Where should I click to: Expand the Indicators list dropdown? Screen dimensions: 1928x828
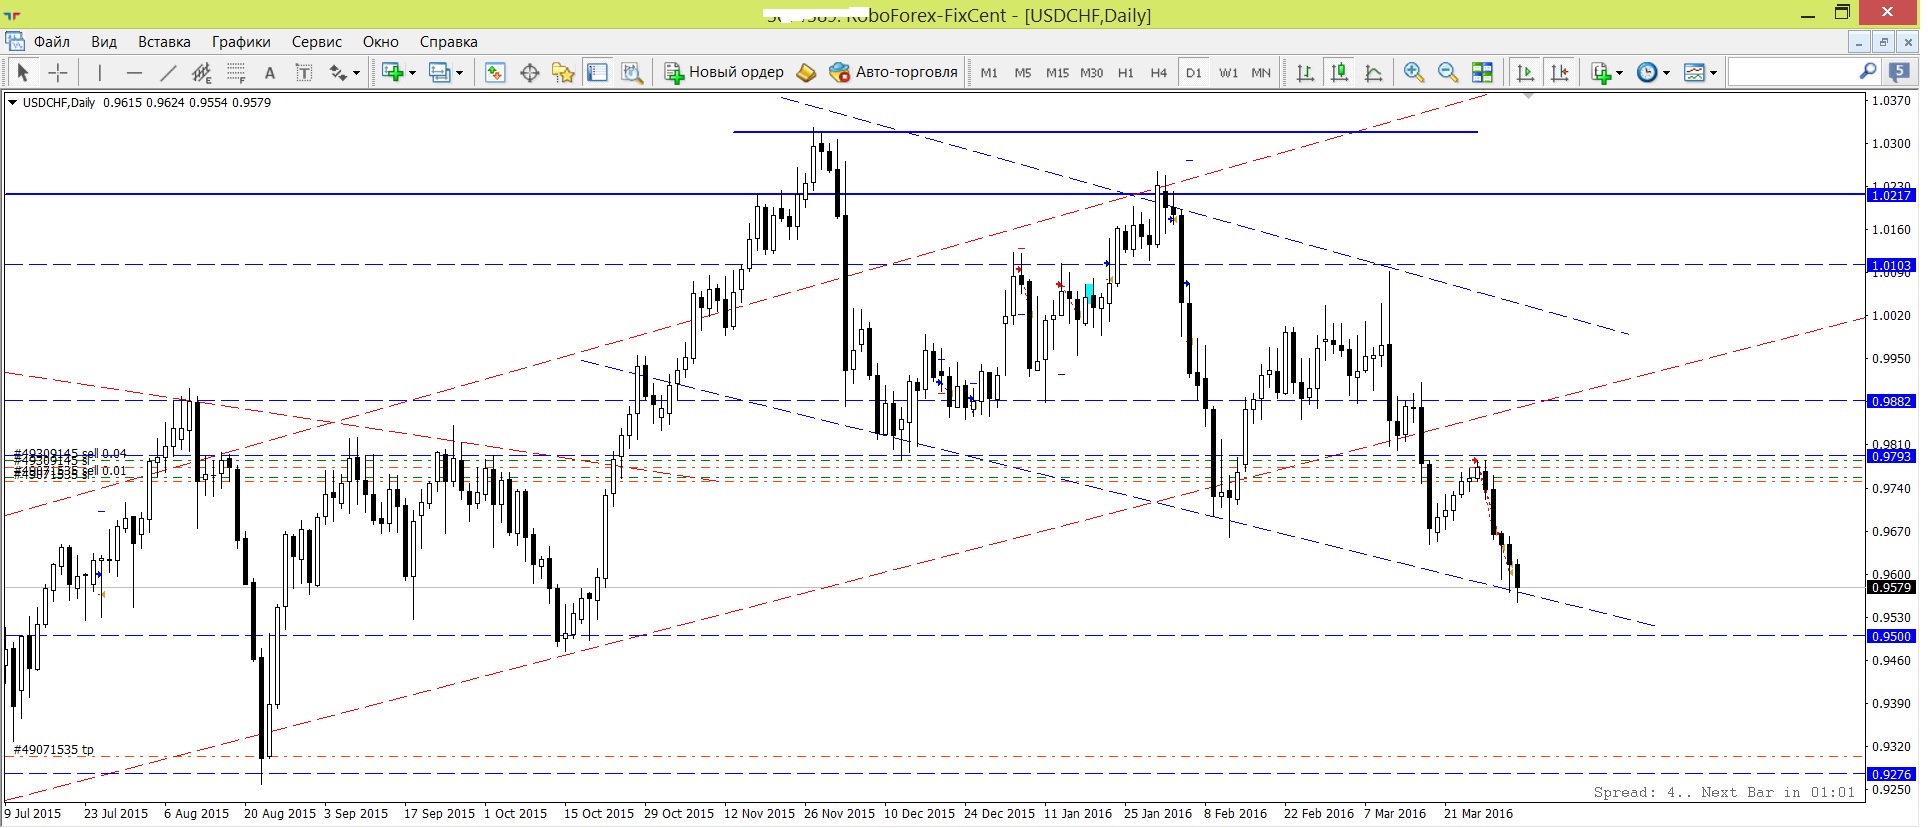[x=1619, y=73]
